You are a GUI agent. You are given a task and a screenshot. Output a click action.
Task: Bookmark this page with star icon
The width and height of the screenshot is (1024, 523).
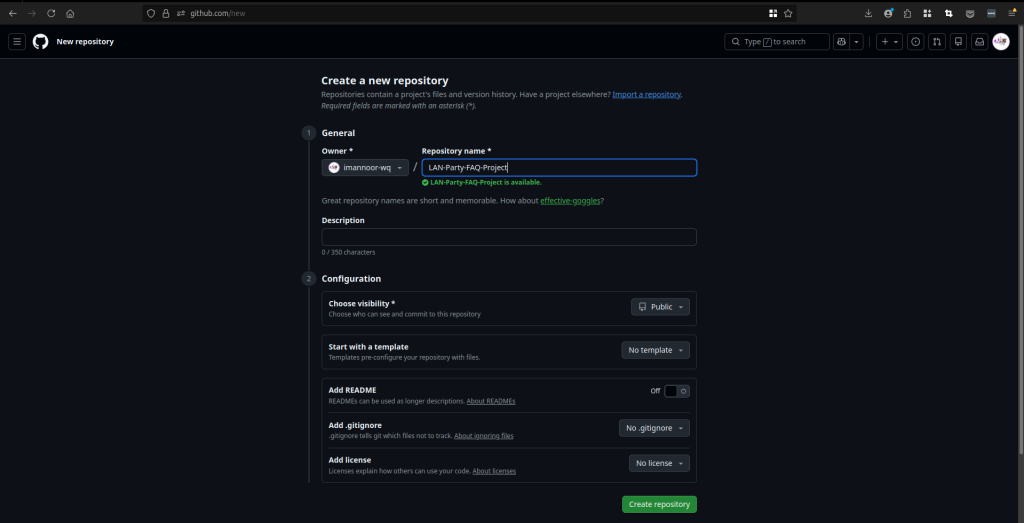coord(788,14)
